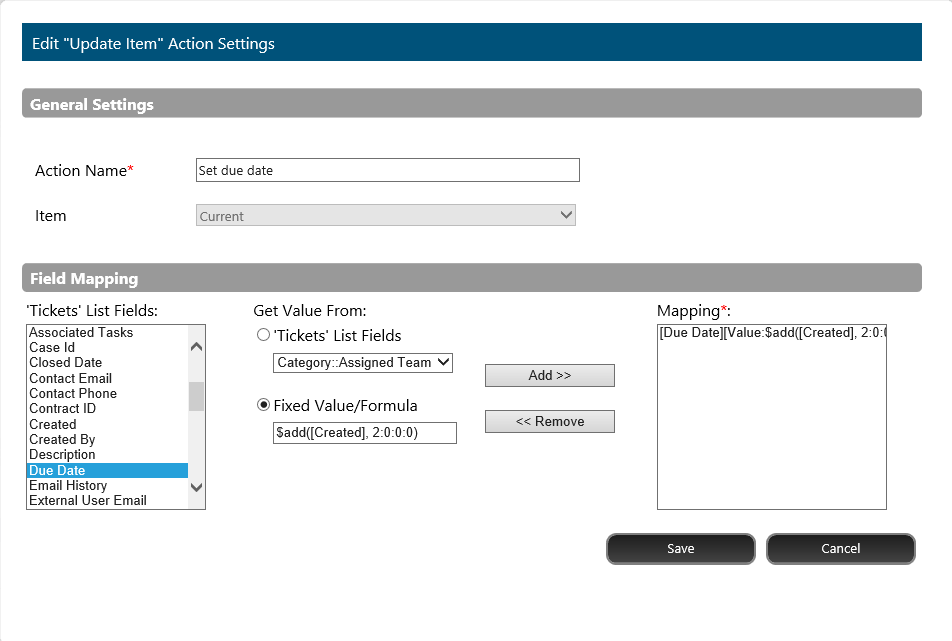Expand the Item dropdown showing Current
The height and width of the screenshot is (641, 952).
pos(385,216)
